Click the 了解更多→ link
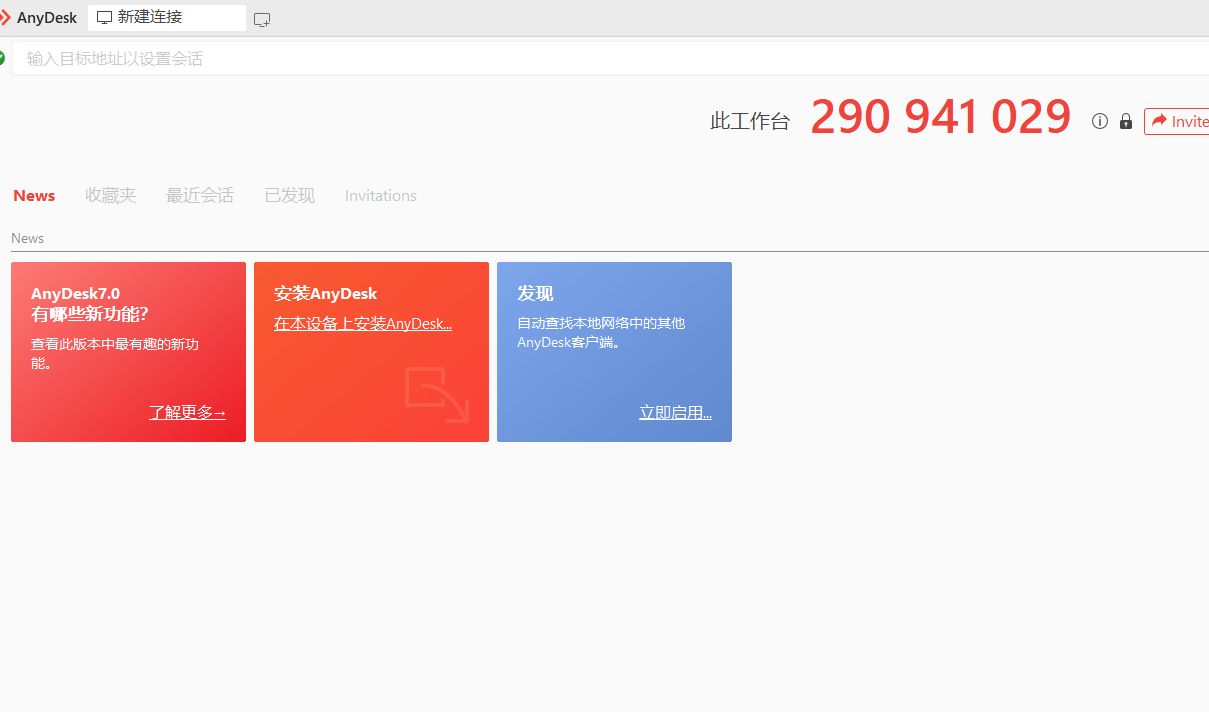Viewport: 1209px width, 712px height. (188, 412)
